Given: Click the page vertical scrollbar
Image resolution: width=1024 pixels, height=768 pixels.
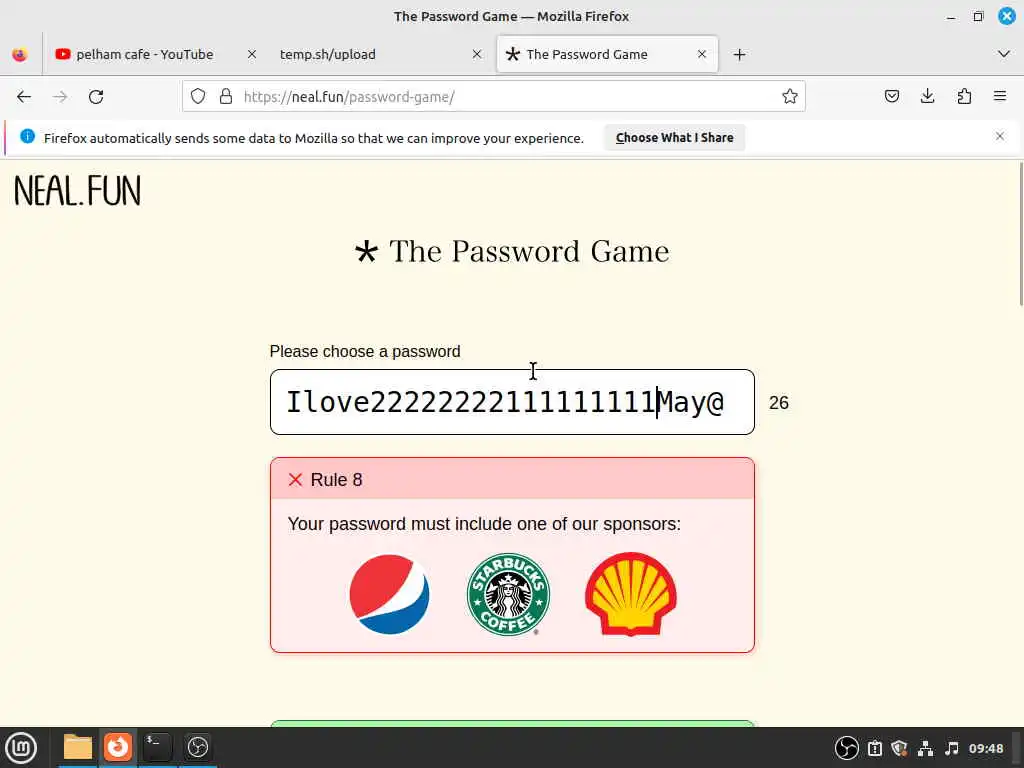Looking at the screenshot, I should click(1020, 236).
